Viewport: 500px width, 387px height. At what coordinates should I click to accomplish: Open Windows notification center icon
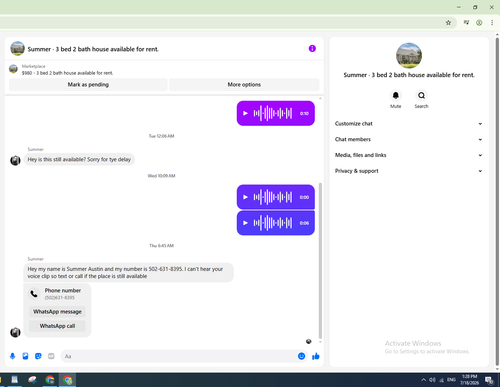489,380
